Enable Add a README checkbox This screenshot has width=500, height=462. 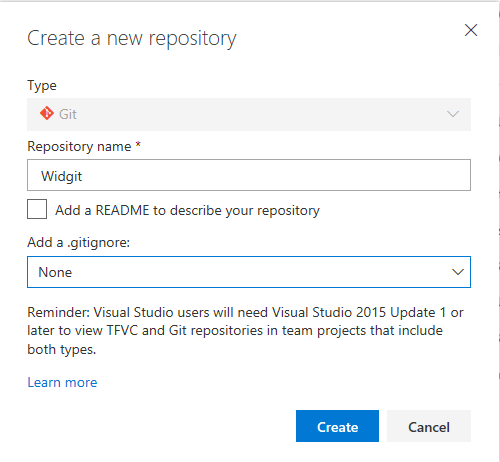click(x=37, y=209)
